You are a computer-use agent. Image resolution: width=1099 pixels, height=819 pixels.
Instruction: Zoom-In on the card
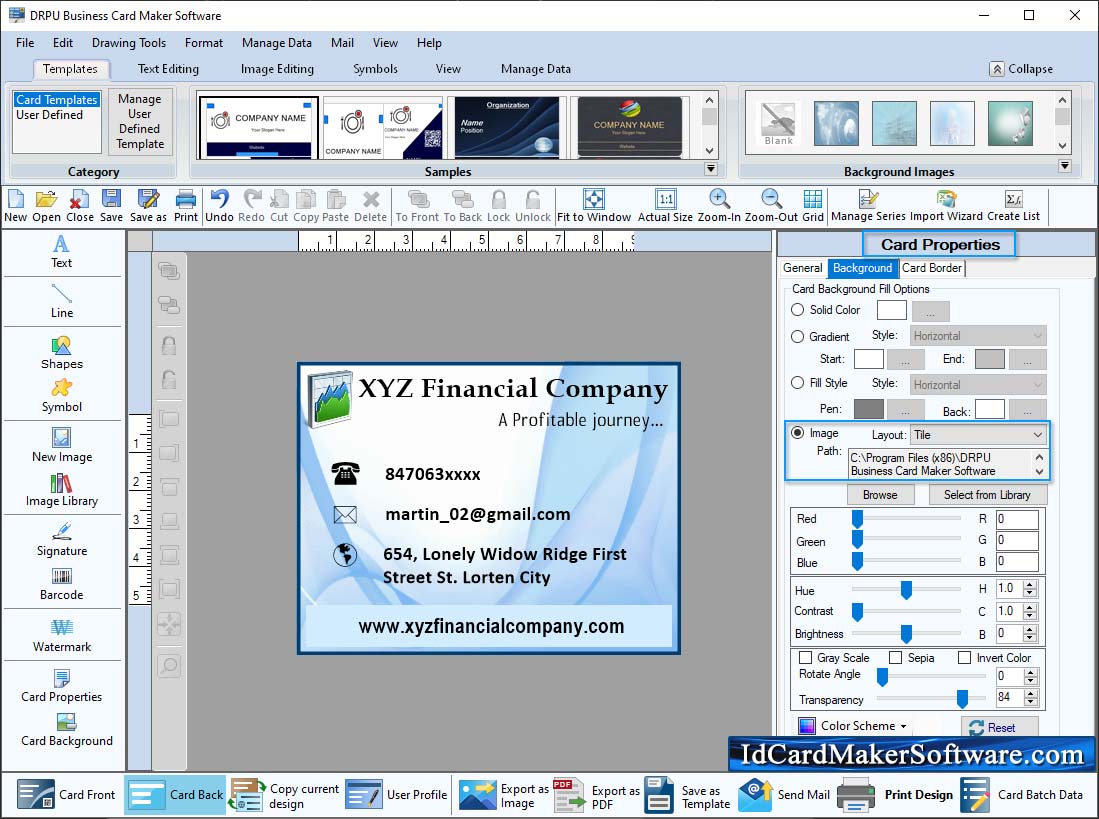click(719, 207)
